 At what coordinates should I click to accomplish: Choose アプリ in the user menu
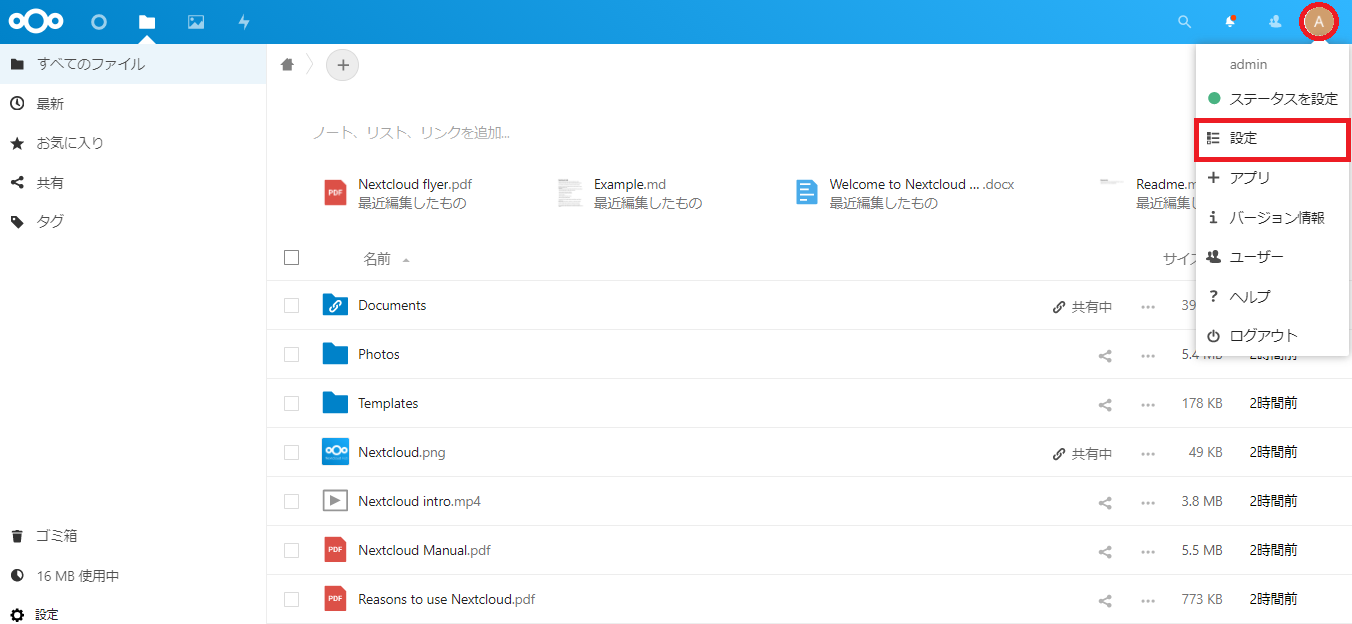(1272, 178)
